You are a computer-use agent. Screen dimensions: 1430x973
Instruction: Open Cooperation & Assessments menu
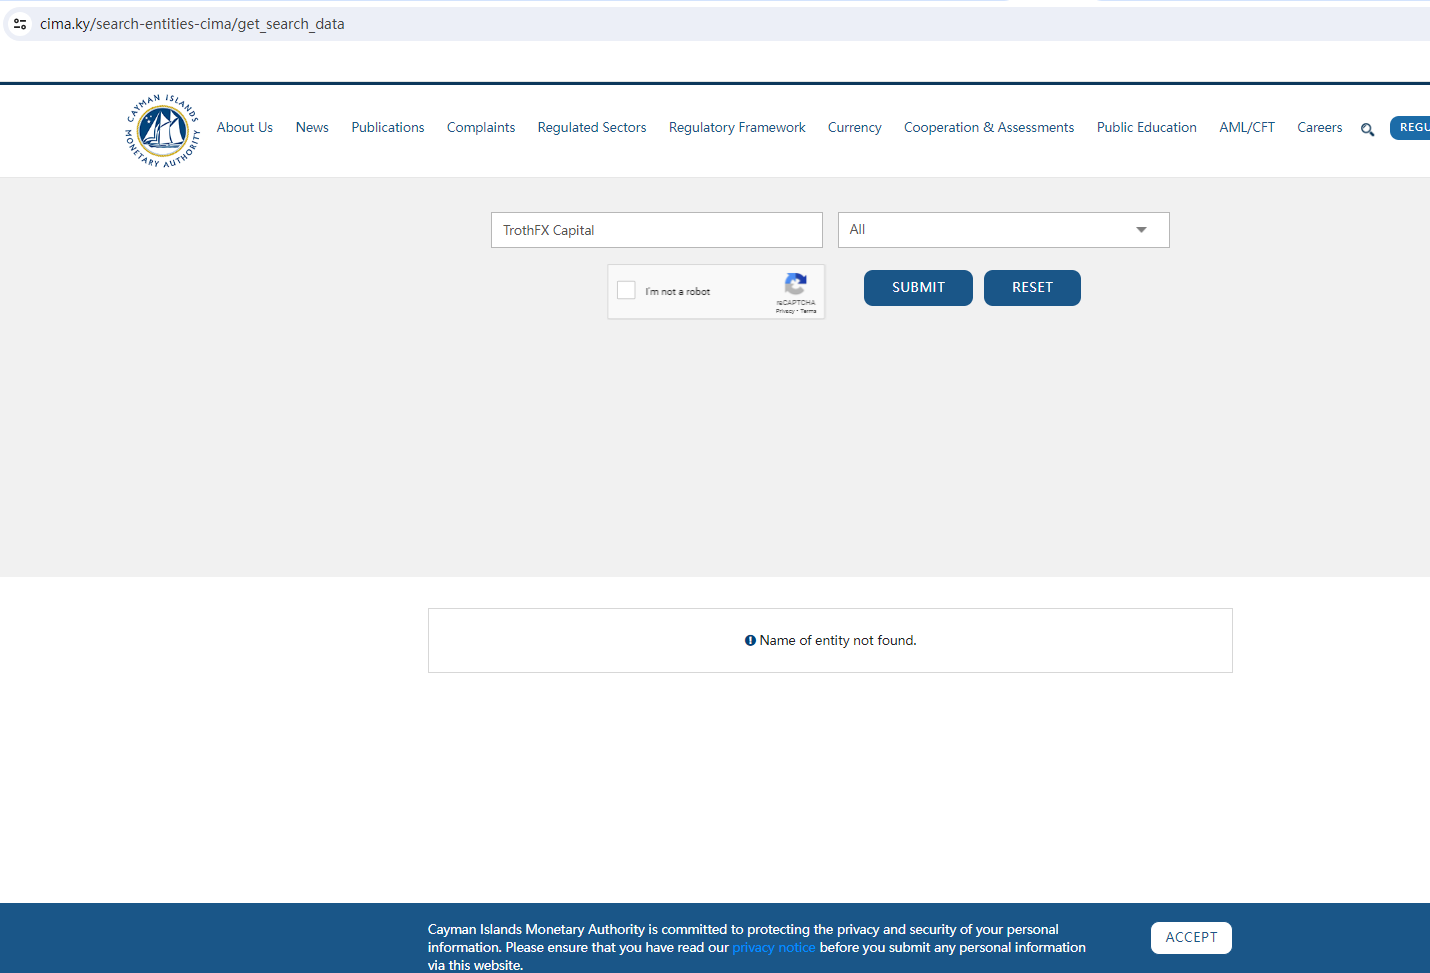pyautogui.click(x=989, y=127)
